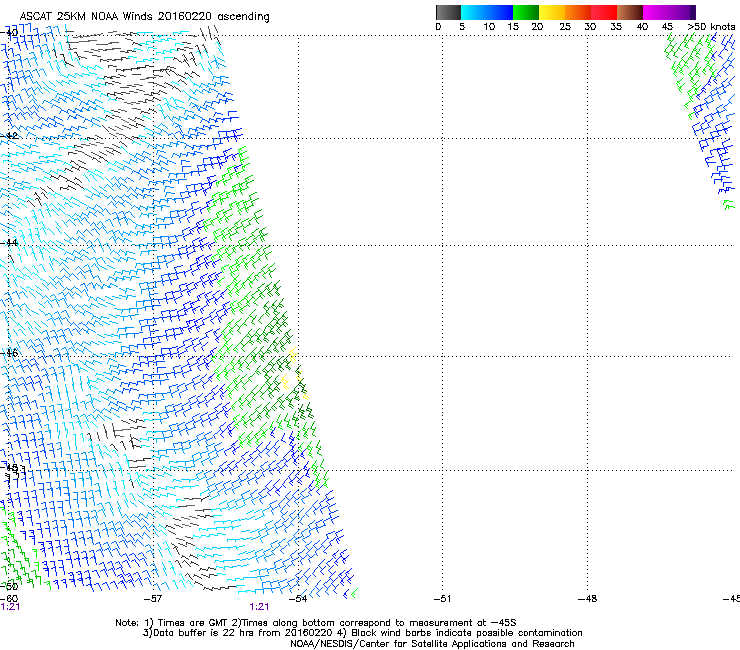Click the '25' legend scale label
The image size is (740, 650).
[565, 27]
